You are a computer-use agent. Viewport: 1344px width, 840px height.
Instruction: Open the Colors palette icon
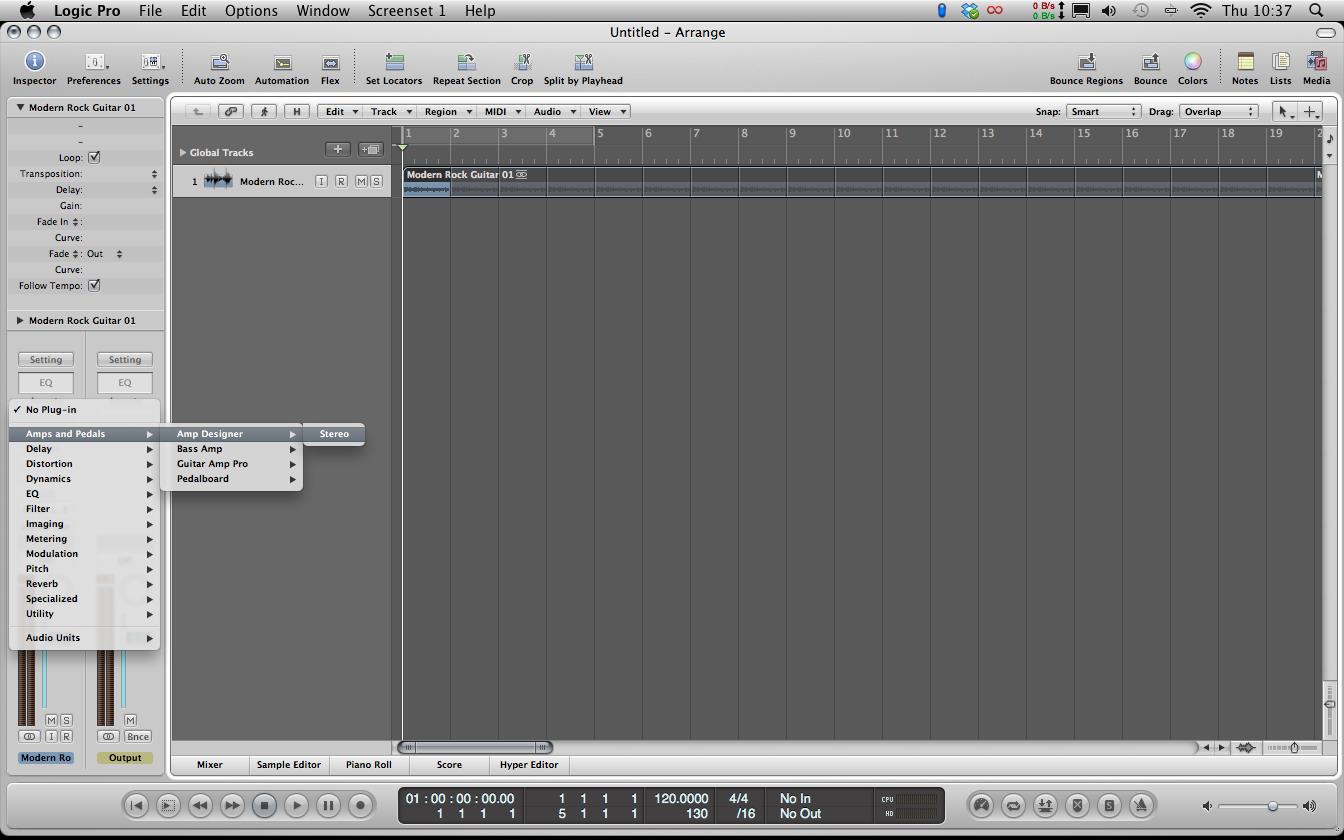pos(1192,63)
